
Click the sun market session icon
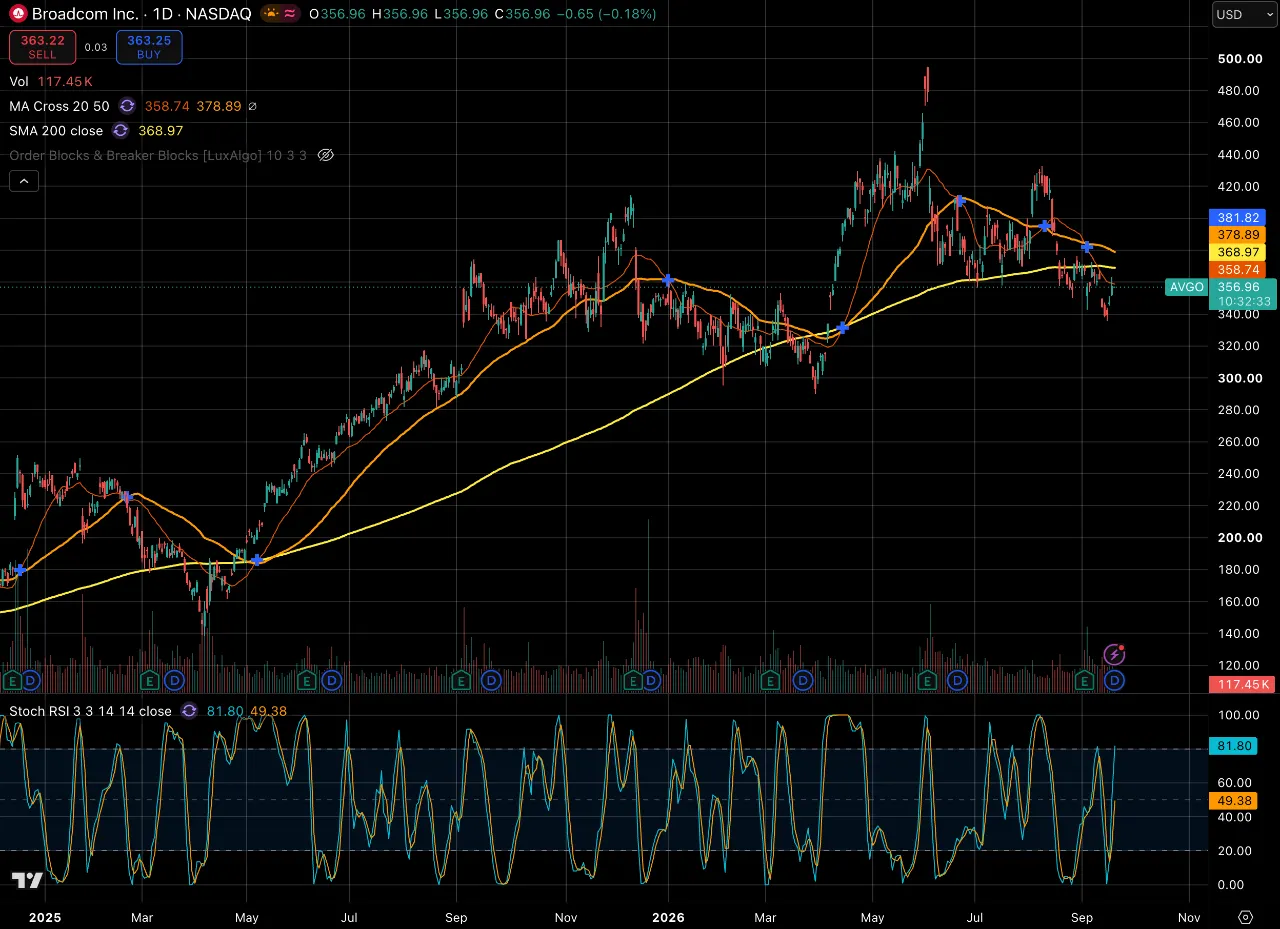(x=271, y=14)
